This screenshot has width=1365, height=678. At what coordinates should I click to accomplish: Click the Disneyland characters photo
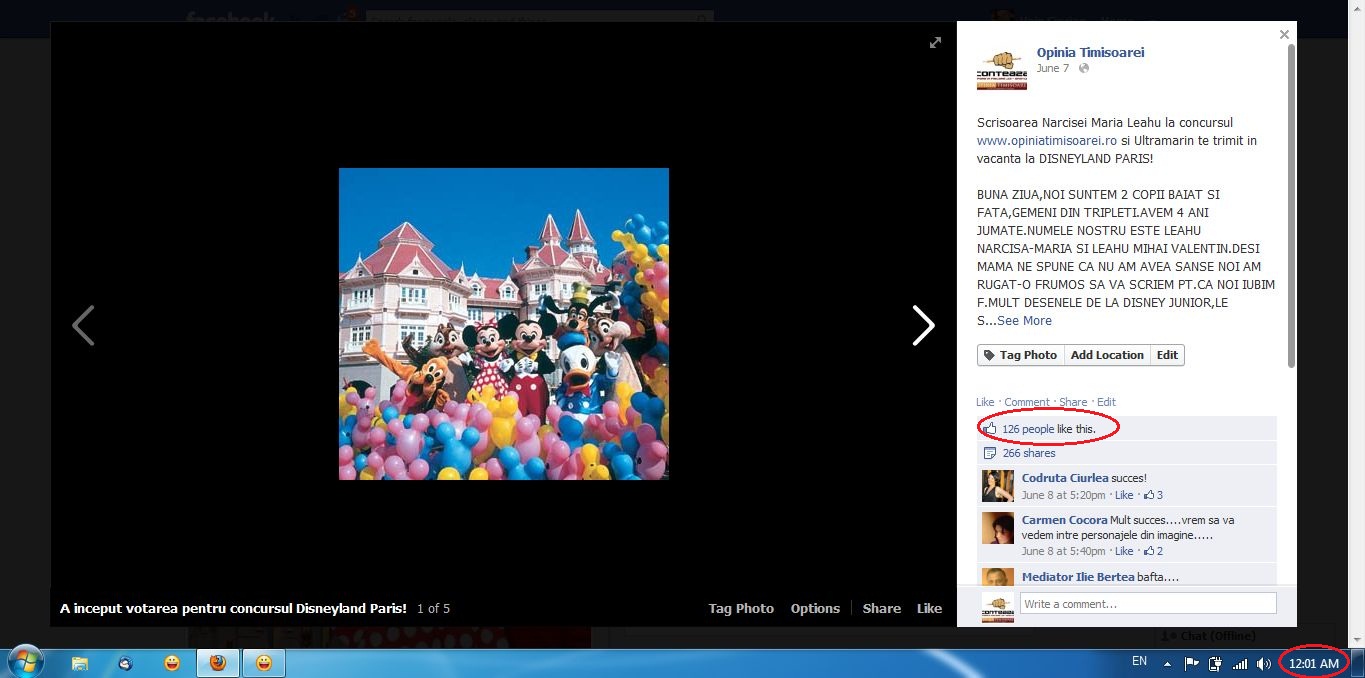[x=504, y=324]
